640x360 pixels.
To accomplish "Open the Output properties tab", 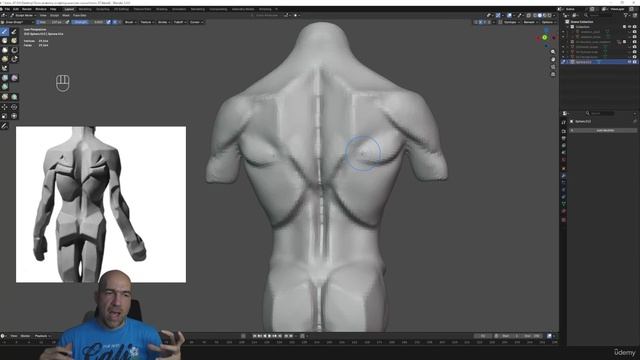I will pyautogui.click(x=564, y=138).
